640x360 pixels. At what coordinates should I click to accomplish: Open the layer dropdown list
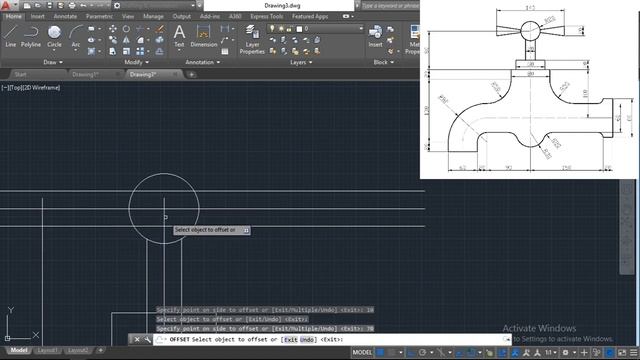pyautogui.click(x=361, y=29)
